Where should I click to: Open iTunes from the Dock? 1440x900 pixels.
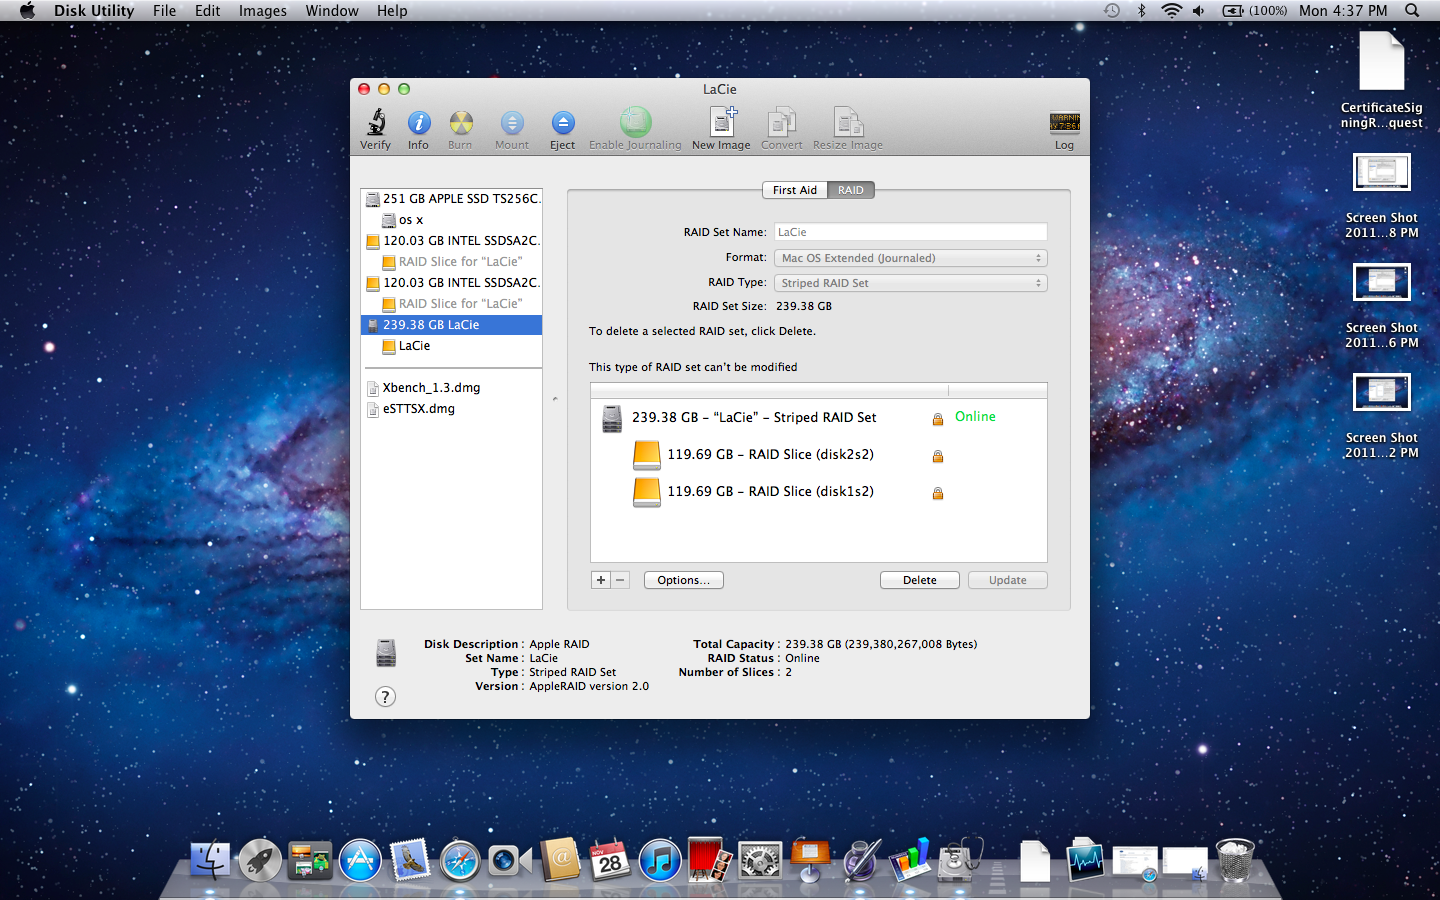(x=660, y=861)
